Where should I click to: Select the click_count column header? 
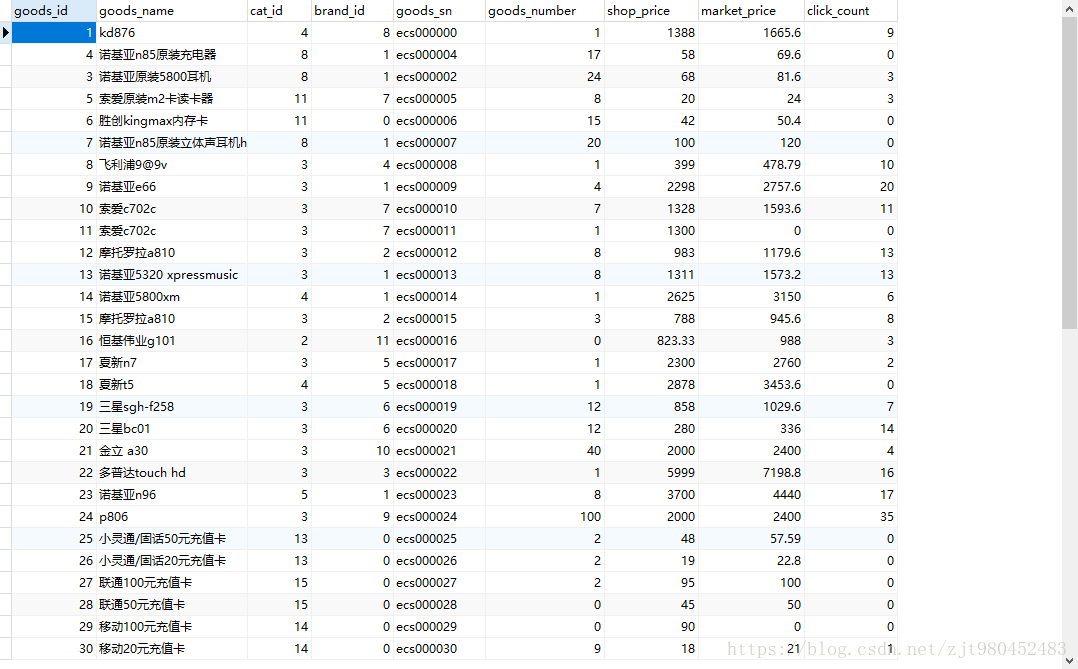(x=850, y=10)
